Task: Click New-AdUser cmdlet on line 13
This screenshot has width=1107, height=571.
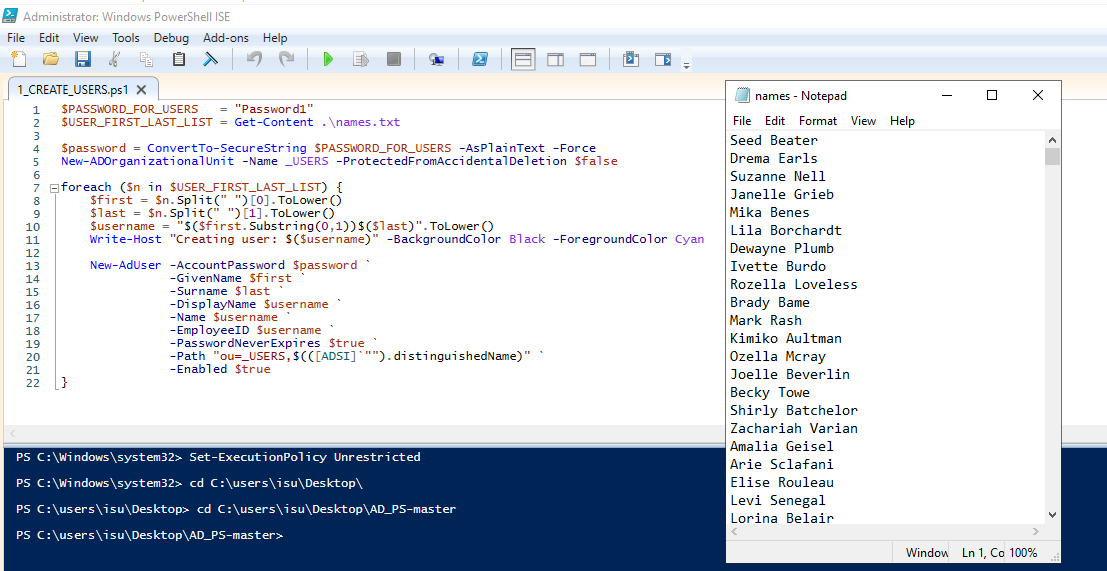Action: pos(125,265)
